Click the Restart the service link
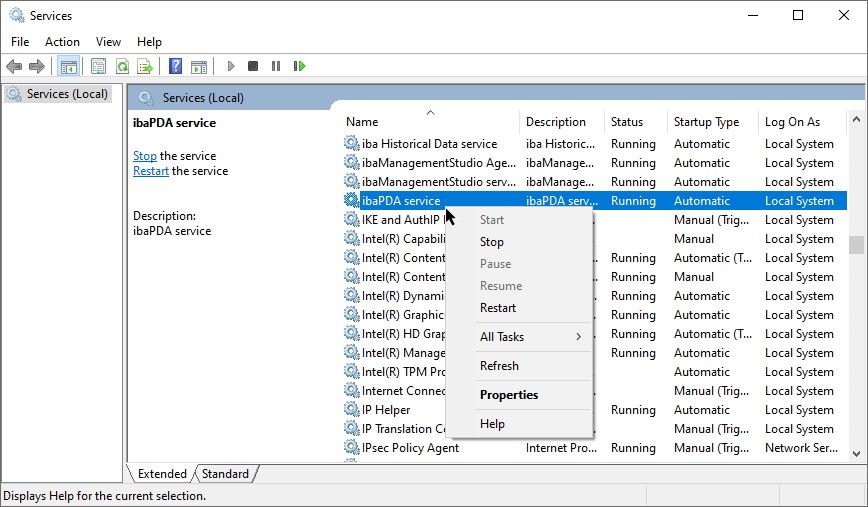This screenshot has width=868, height=507. tap(151, 171)
